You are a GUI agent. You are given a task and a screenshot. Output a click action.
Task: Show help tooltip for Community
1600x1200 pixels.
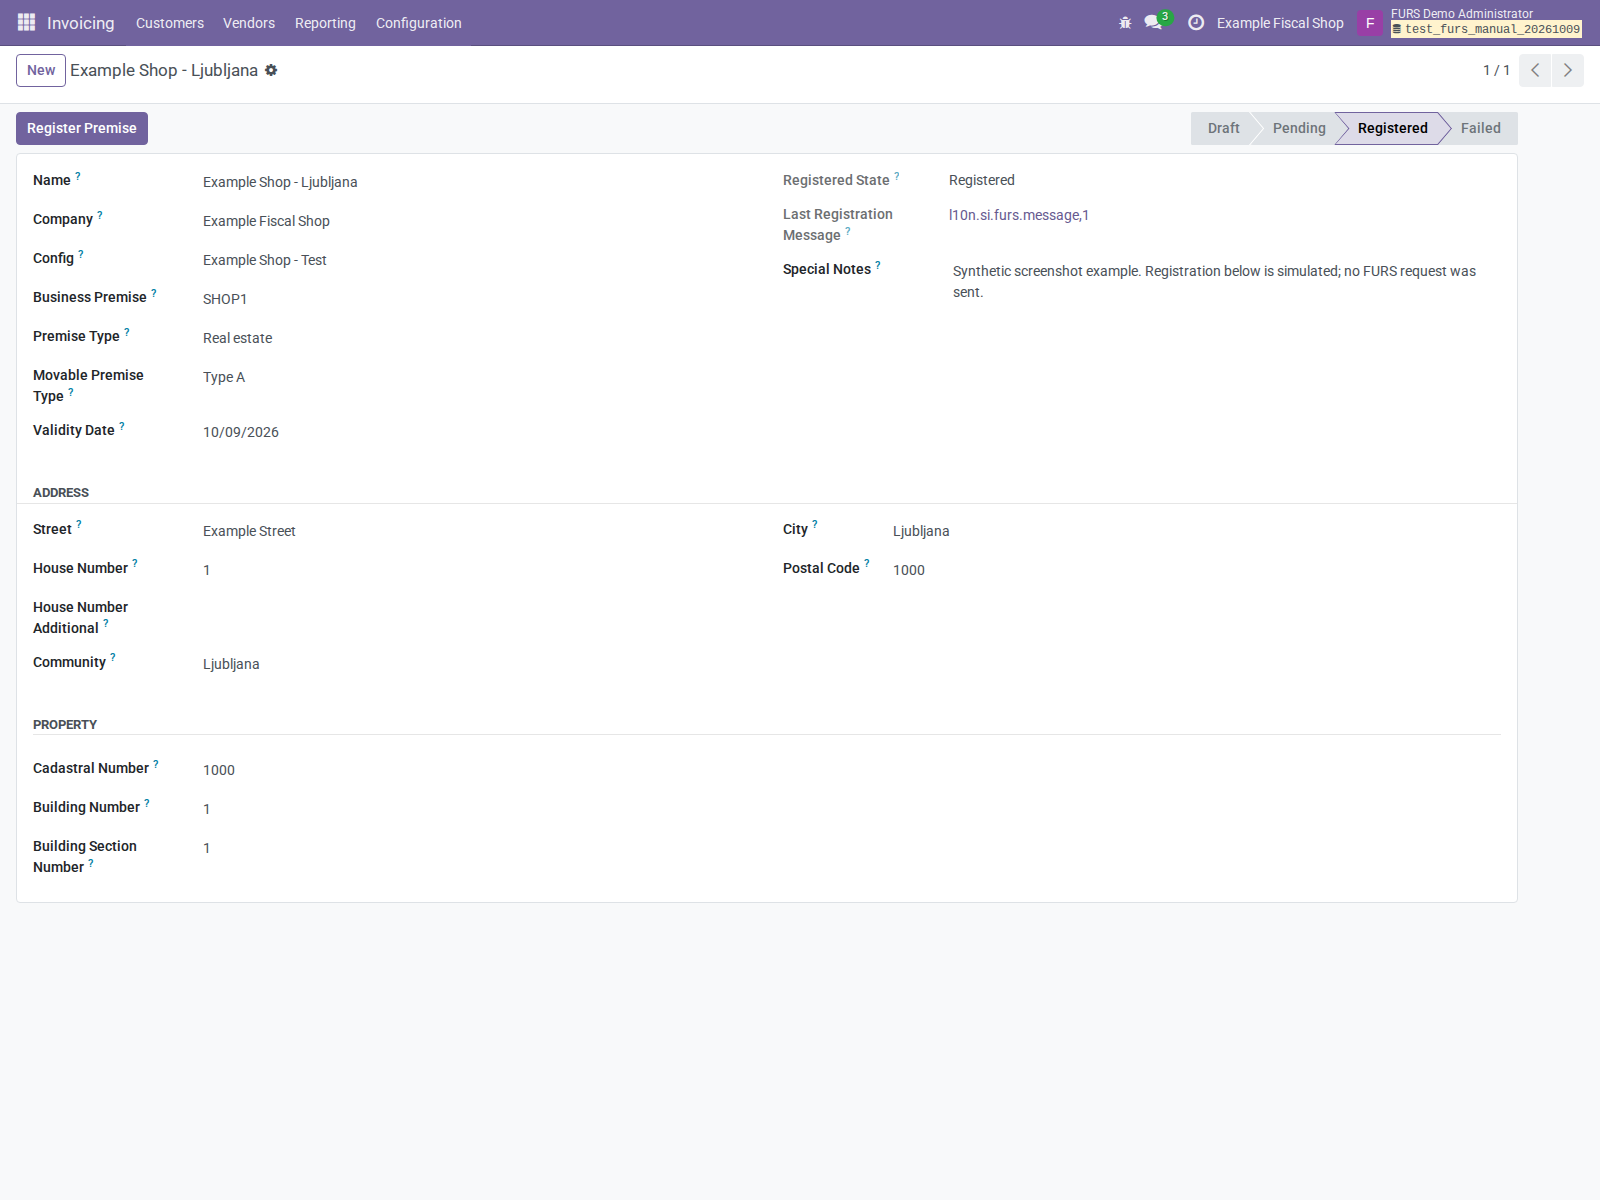pyautogui.click(x=113, y=658)
